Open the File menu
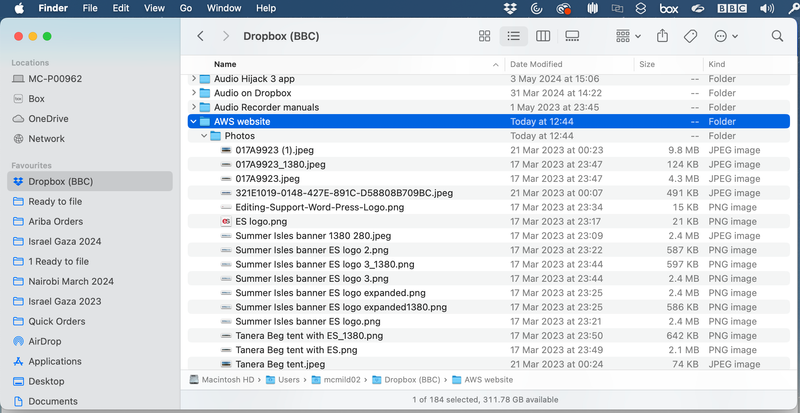Viewport: 800px width, 413px height. tap(90, 8)
